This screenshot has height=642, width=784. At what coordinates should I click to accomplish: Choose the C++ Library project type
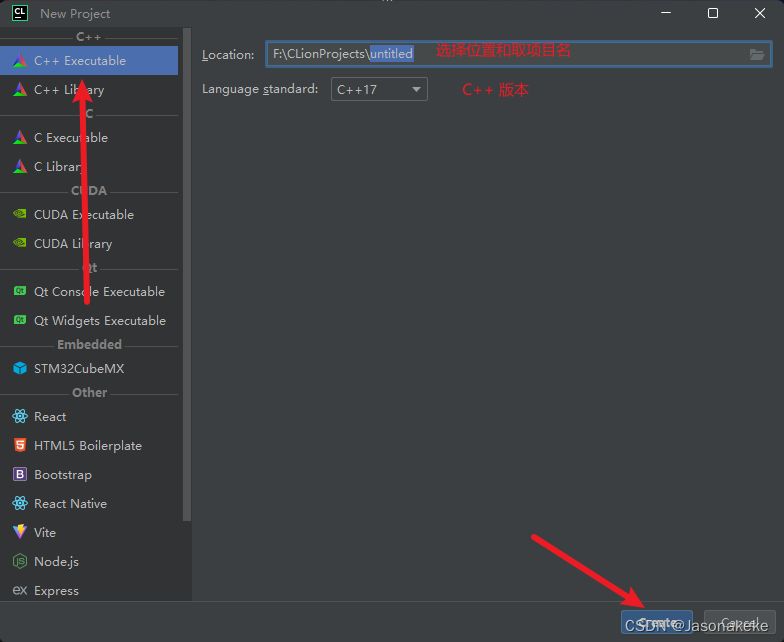pos(89,90)
